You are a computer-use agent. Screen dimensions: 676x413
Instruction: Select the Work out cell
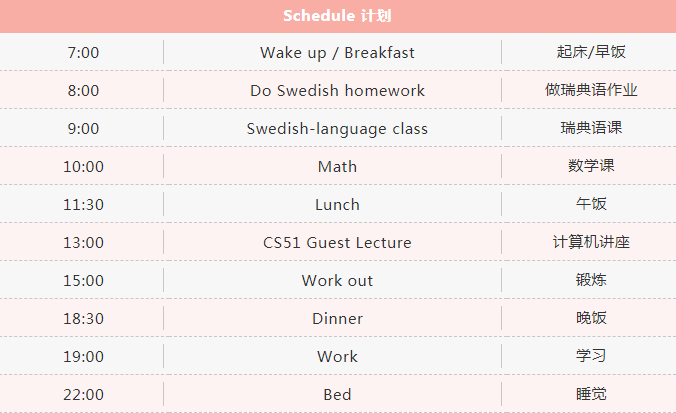[337, 281]
